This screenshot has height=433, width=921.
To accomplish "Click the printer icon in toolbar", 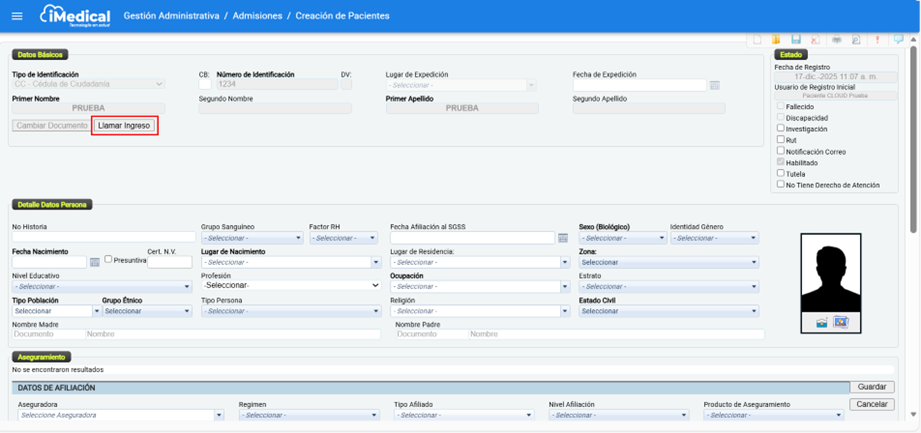I will coord(836,40).
